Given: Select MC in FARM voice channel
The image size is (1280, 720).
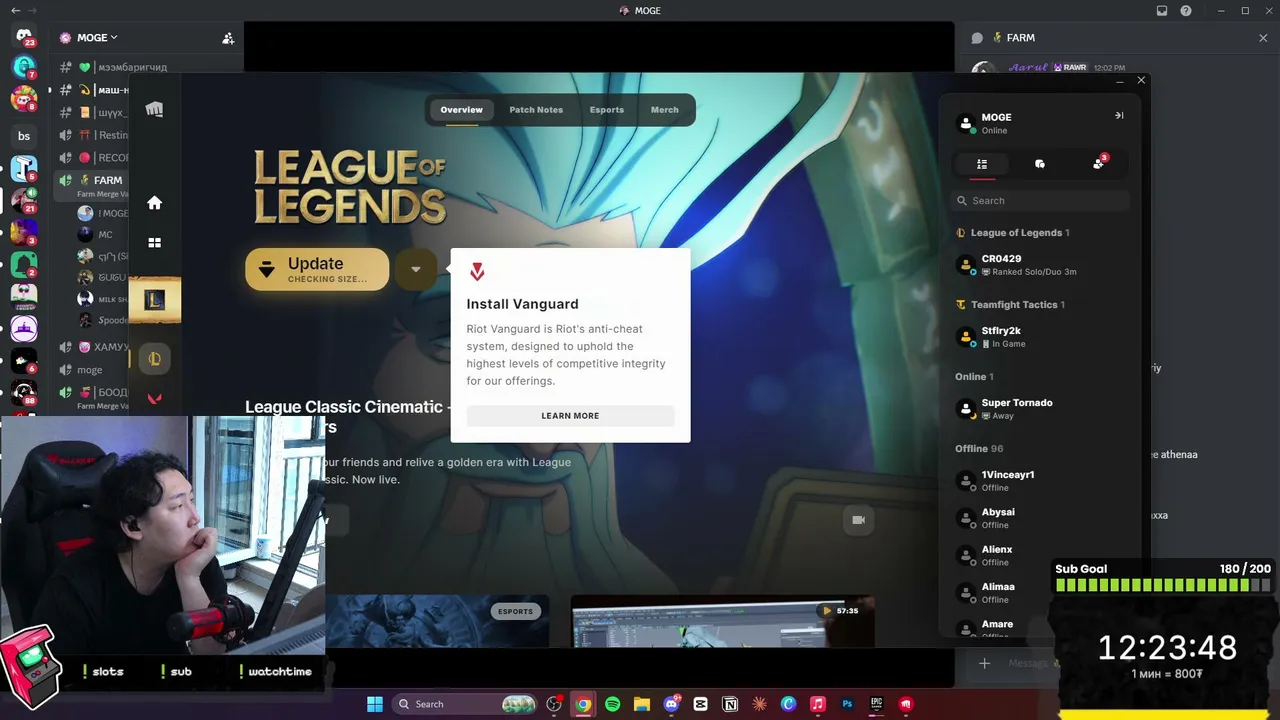Looking at the screenshot, I should tap(105, 235).
